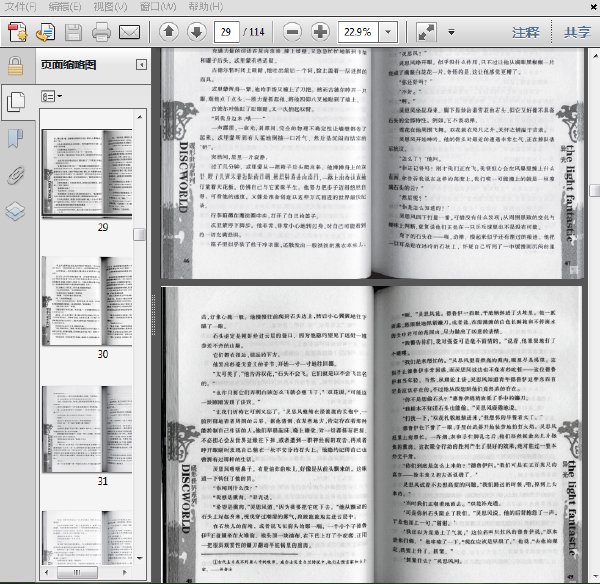Click thumbnail panel scroll right arrow
Image resolution: width=600 pixels, height=584 pixels.
[x=125, y=573]
